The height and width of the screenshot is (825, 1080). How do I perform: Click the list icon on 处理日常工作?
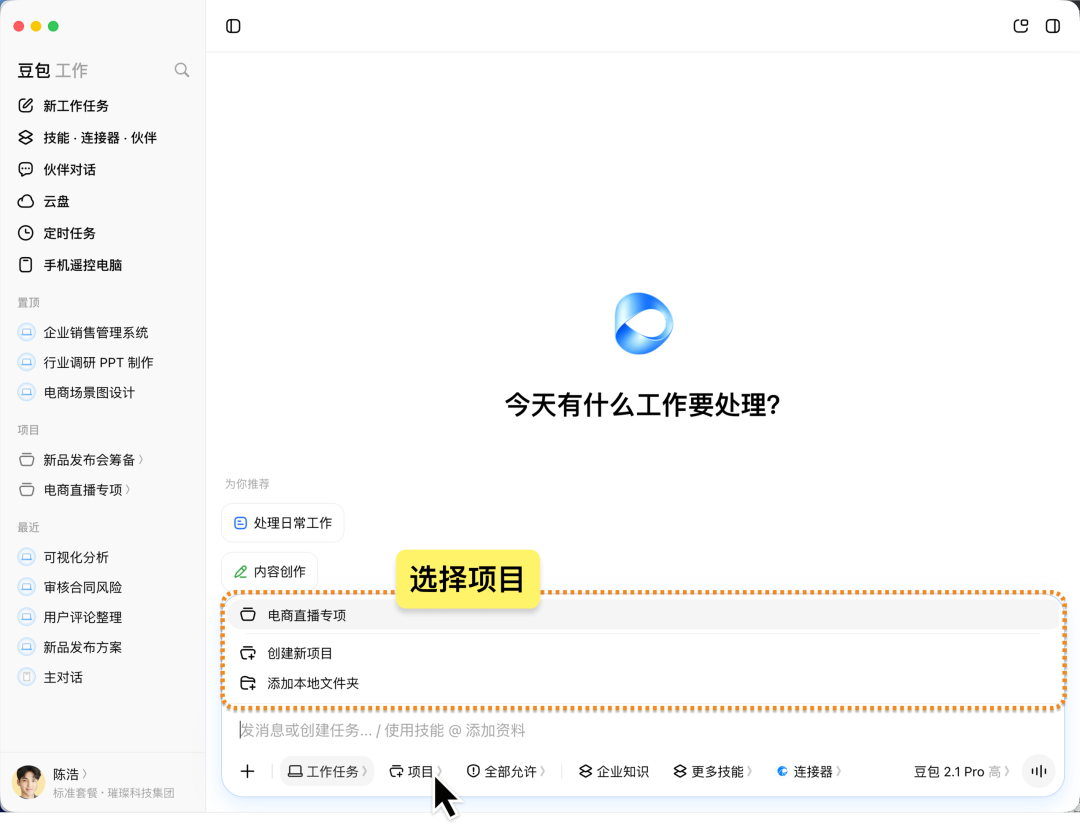click(x=240, y=523)
